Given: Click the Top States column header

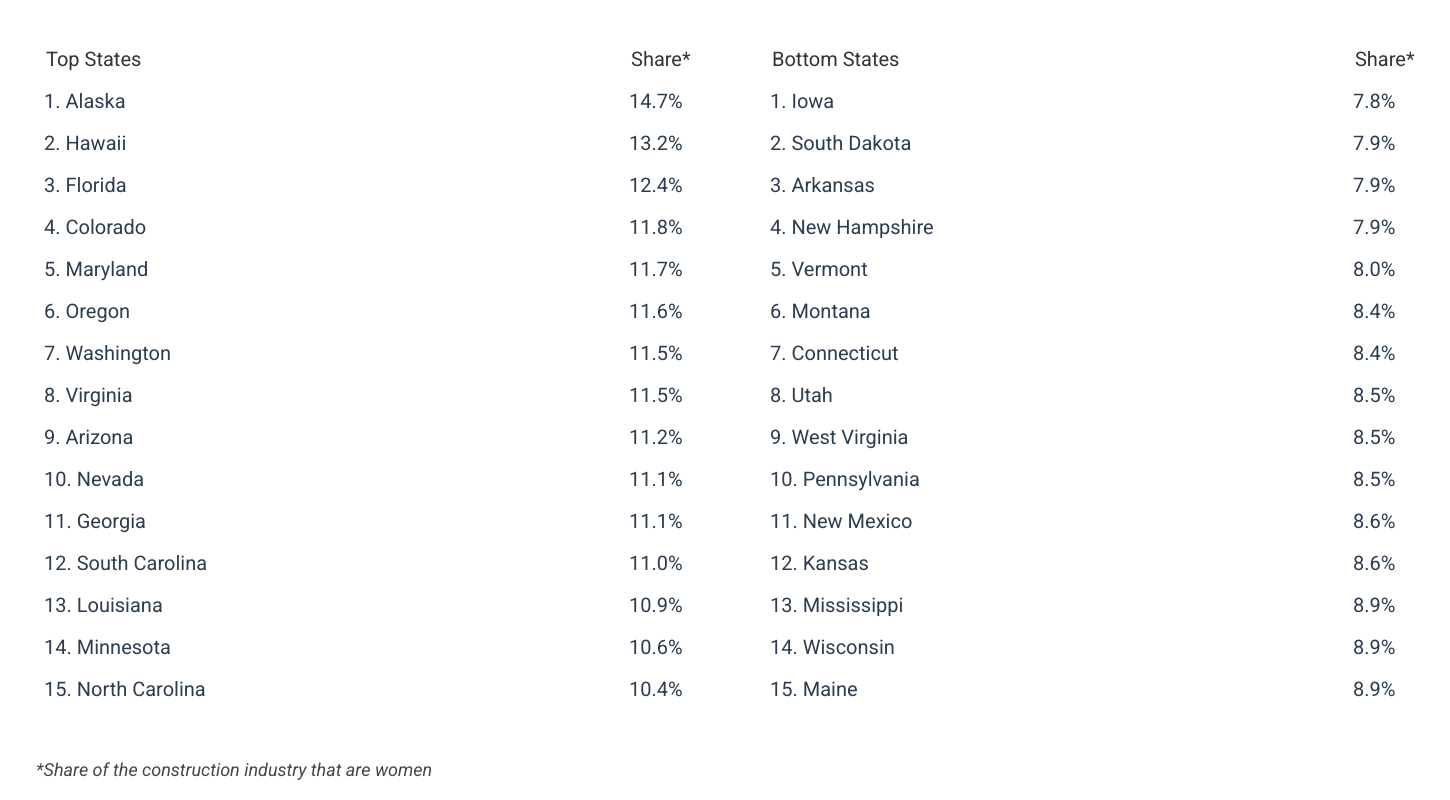Looking at the screenshot, I should (93, 59).
